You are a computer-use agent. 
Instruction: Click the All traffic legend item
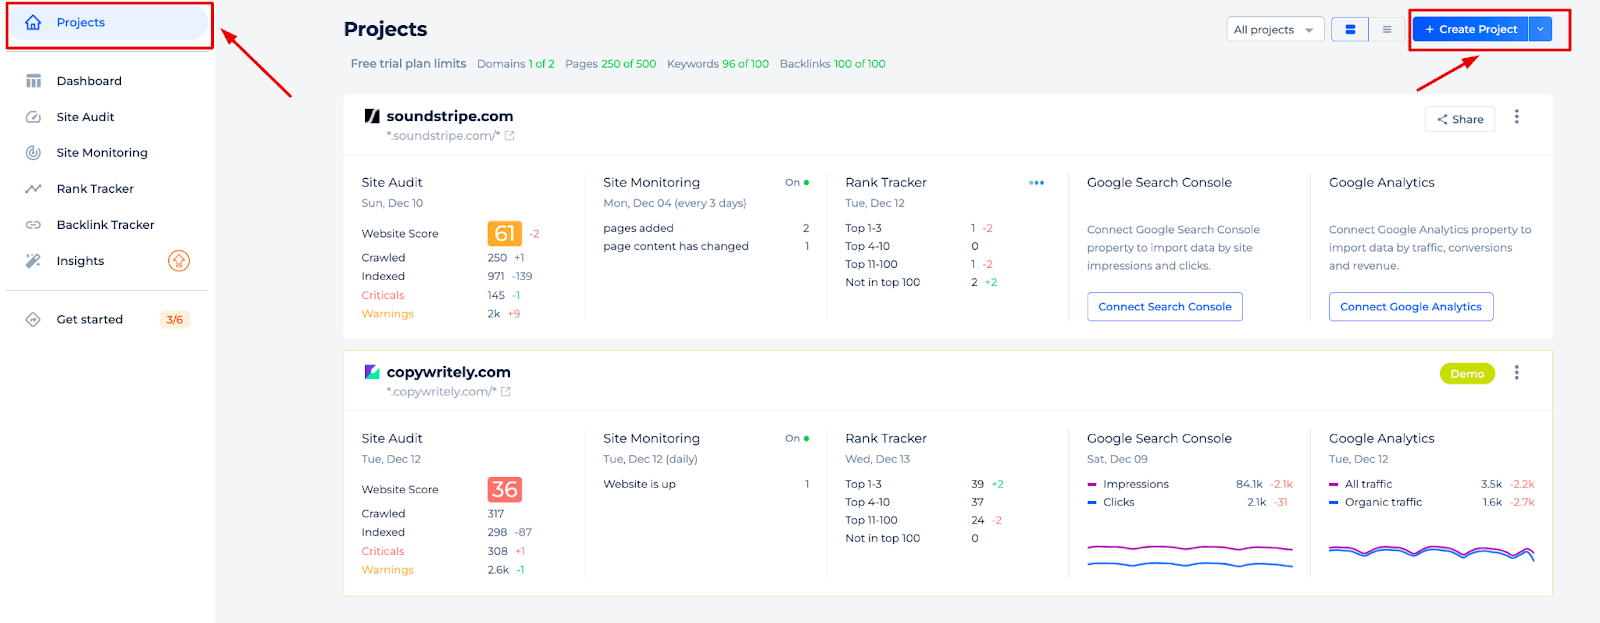tap(1361, 485)
